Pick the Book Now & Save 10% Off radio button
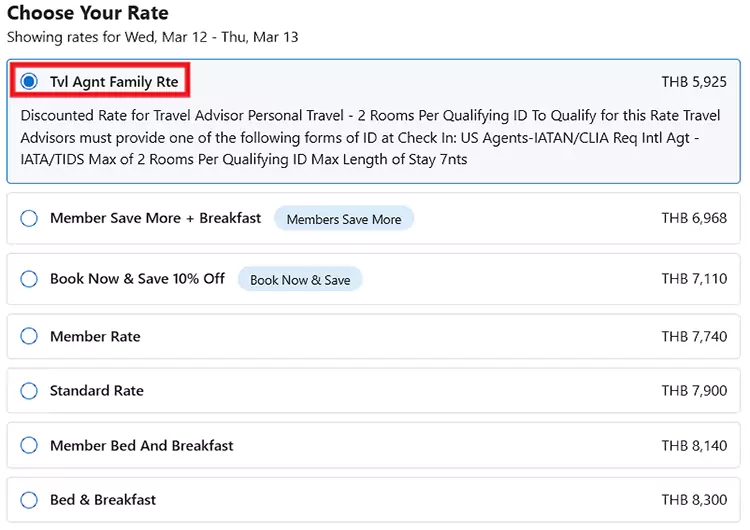Screen dimensions: 750x530 point(29,279)
